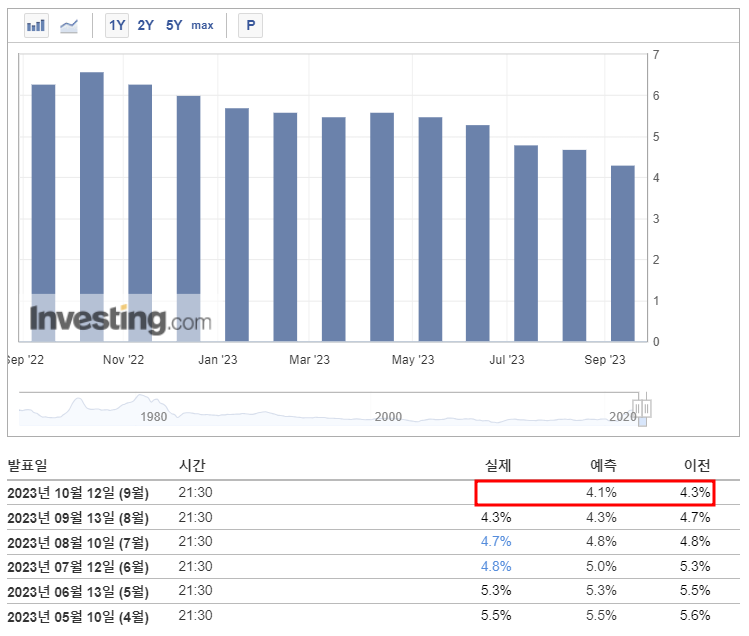
Task: Click the Sep '23 bar in chart
Action: [623, 253]
